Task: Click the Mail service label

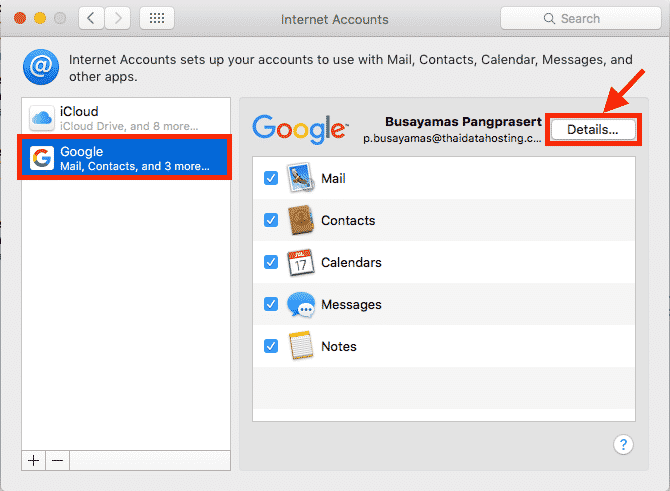Action: coord(333,178)
